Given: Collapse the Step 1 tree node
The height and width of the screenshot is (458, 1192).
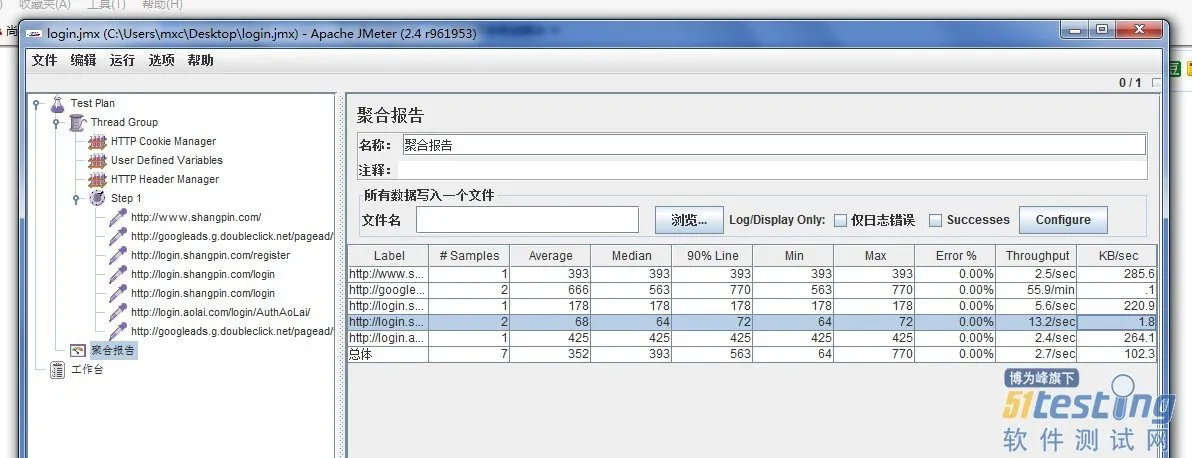Looking at the screenshot, I should (x=76, y=199).
